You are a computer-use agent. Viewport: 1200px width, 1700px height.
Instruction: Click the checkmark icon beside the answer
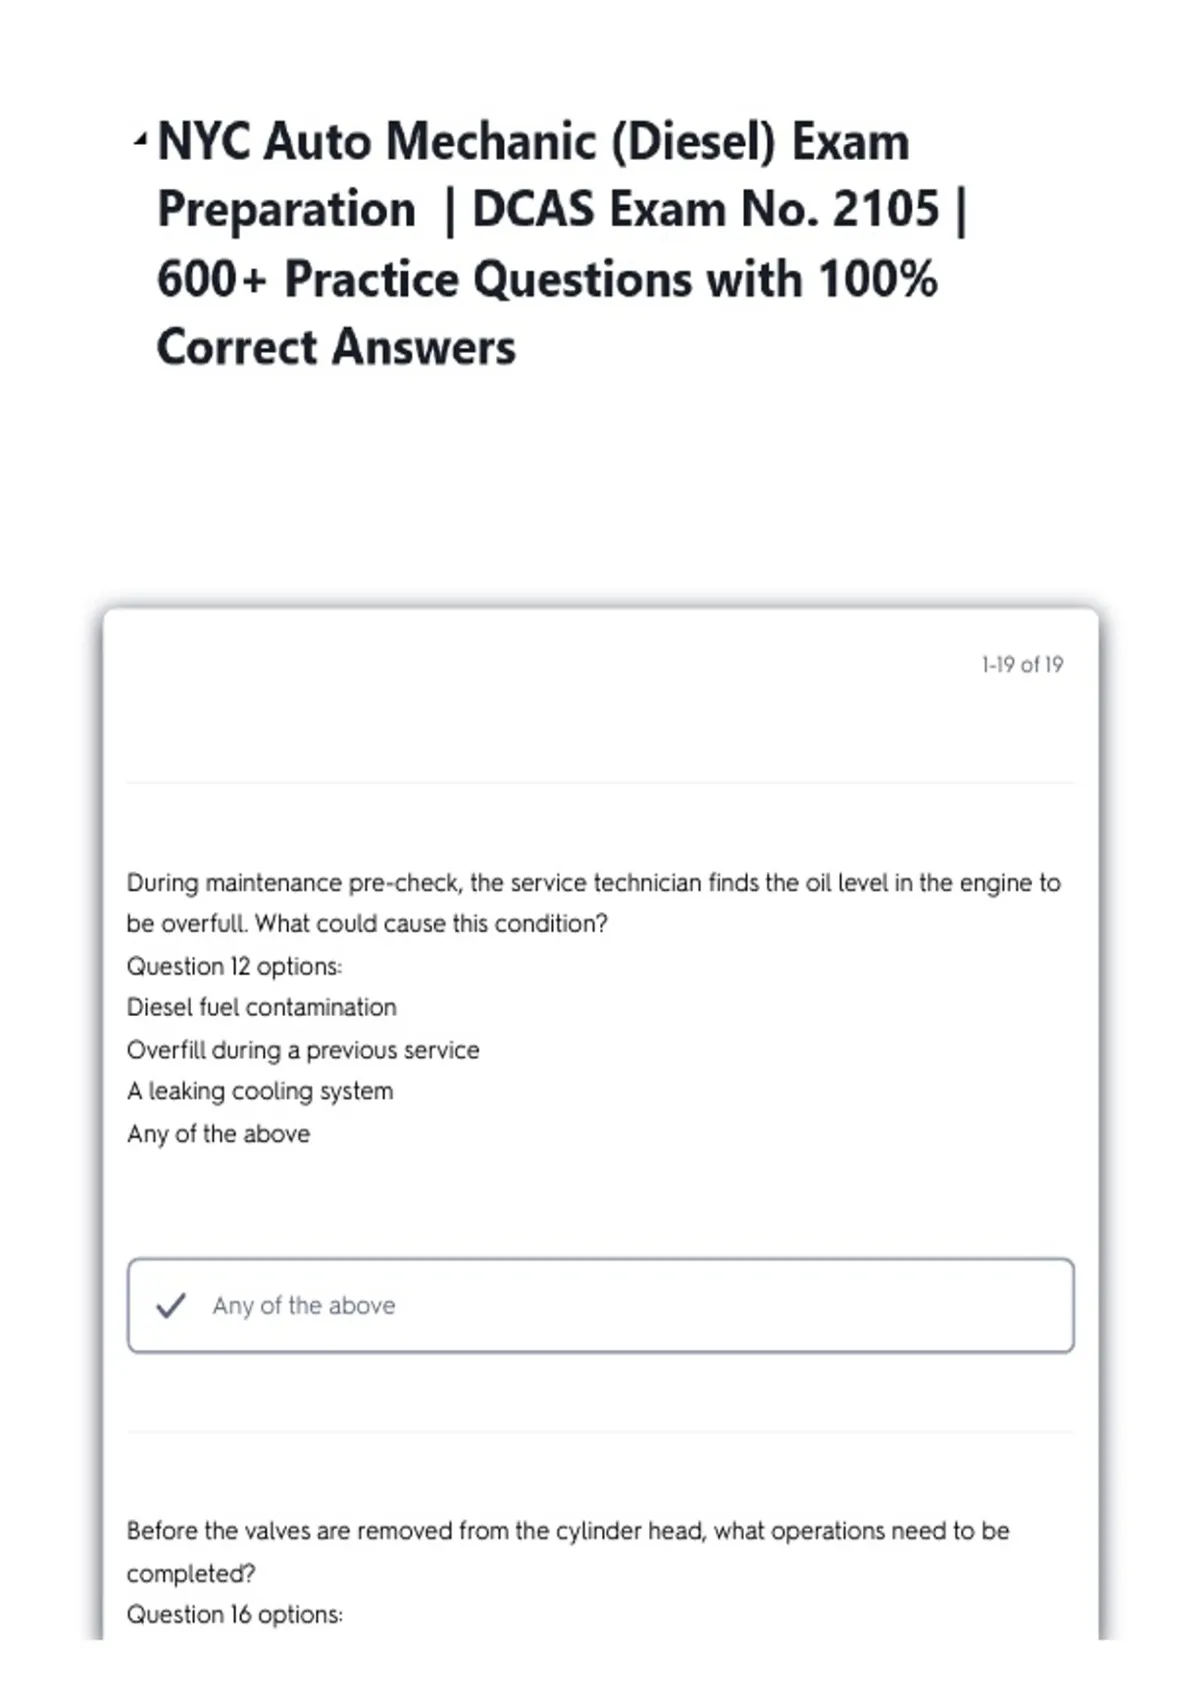[x=171, y=1305]
